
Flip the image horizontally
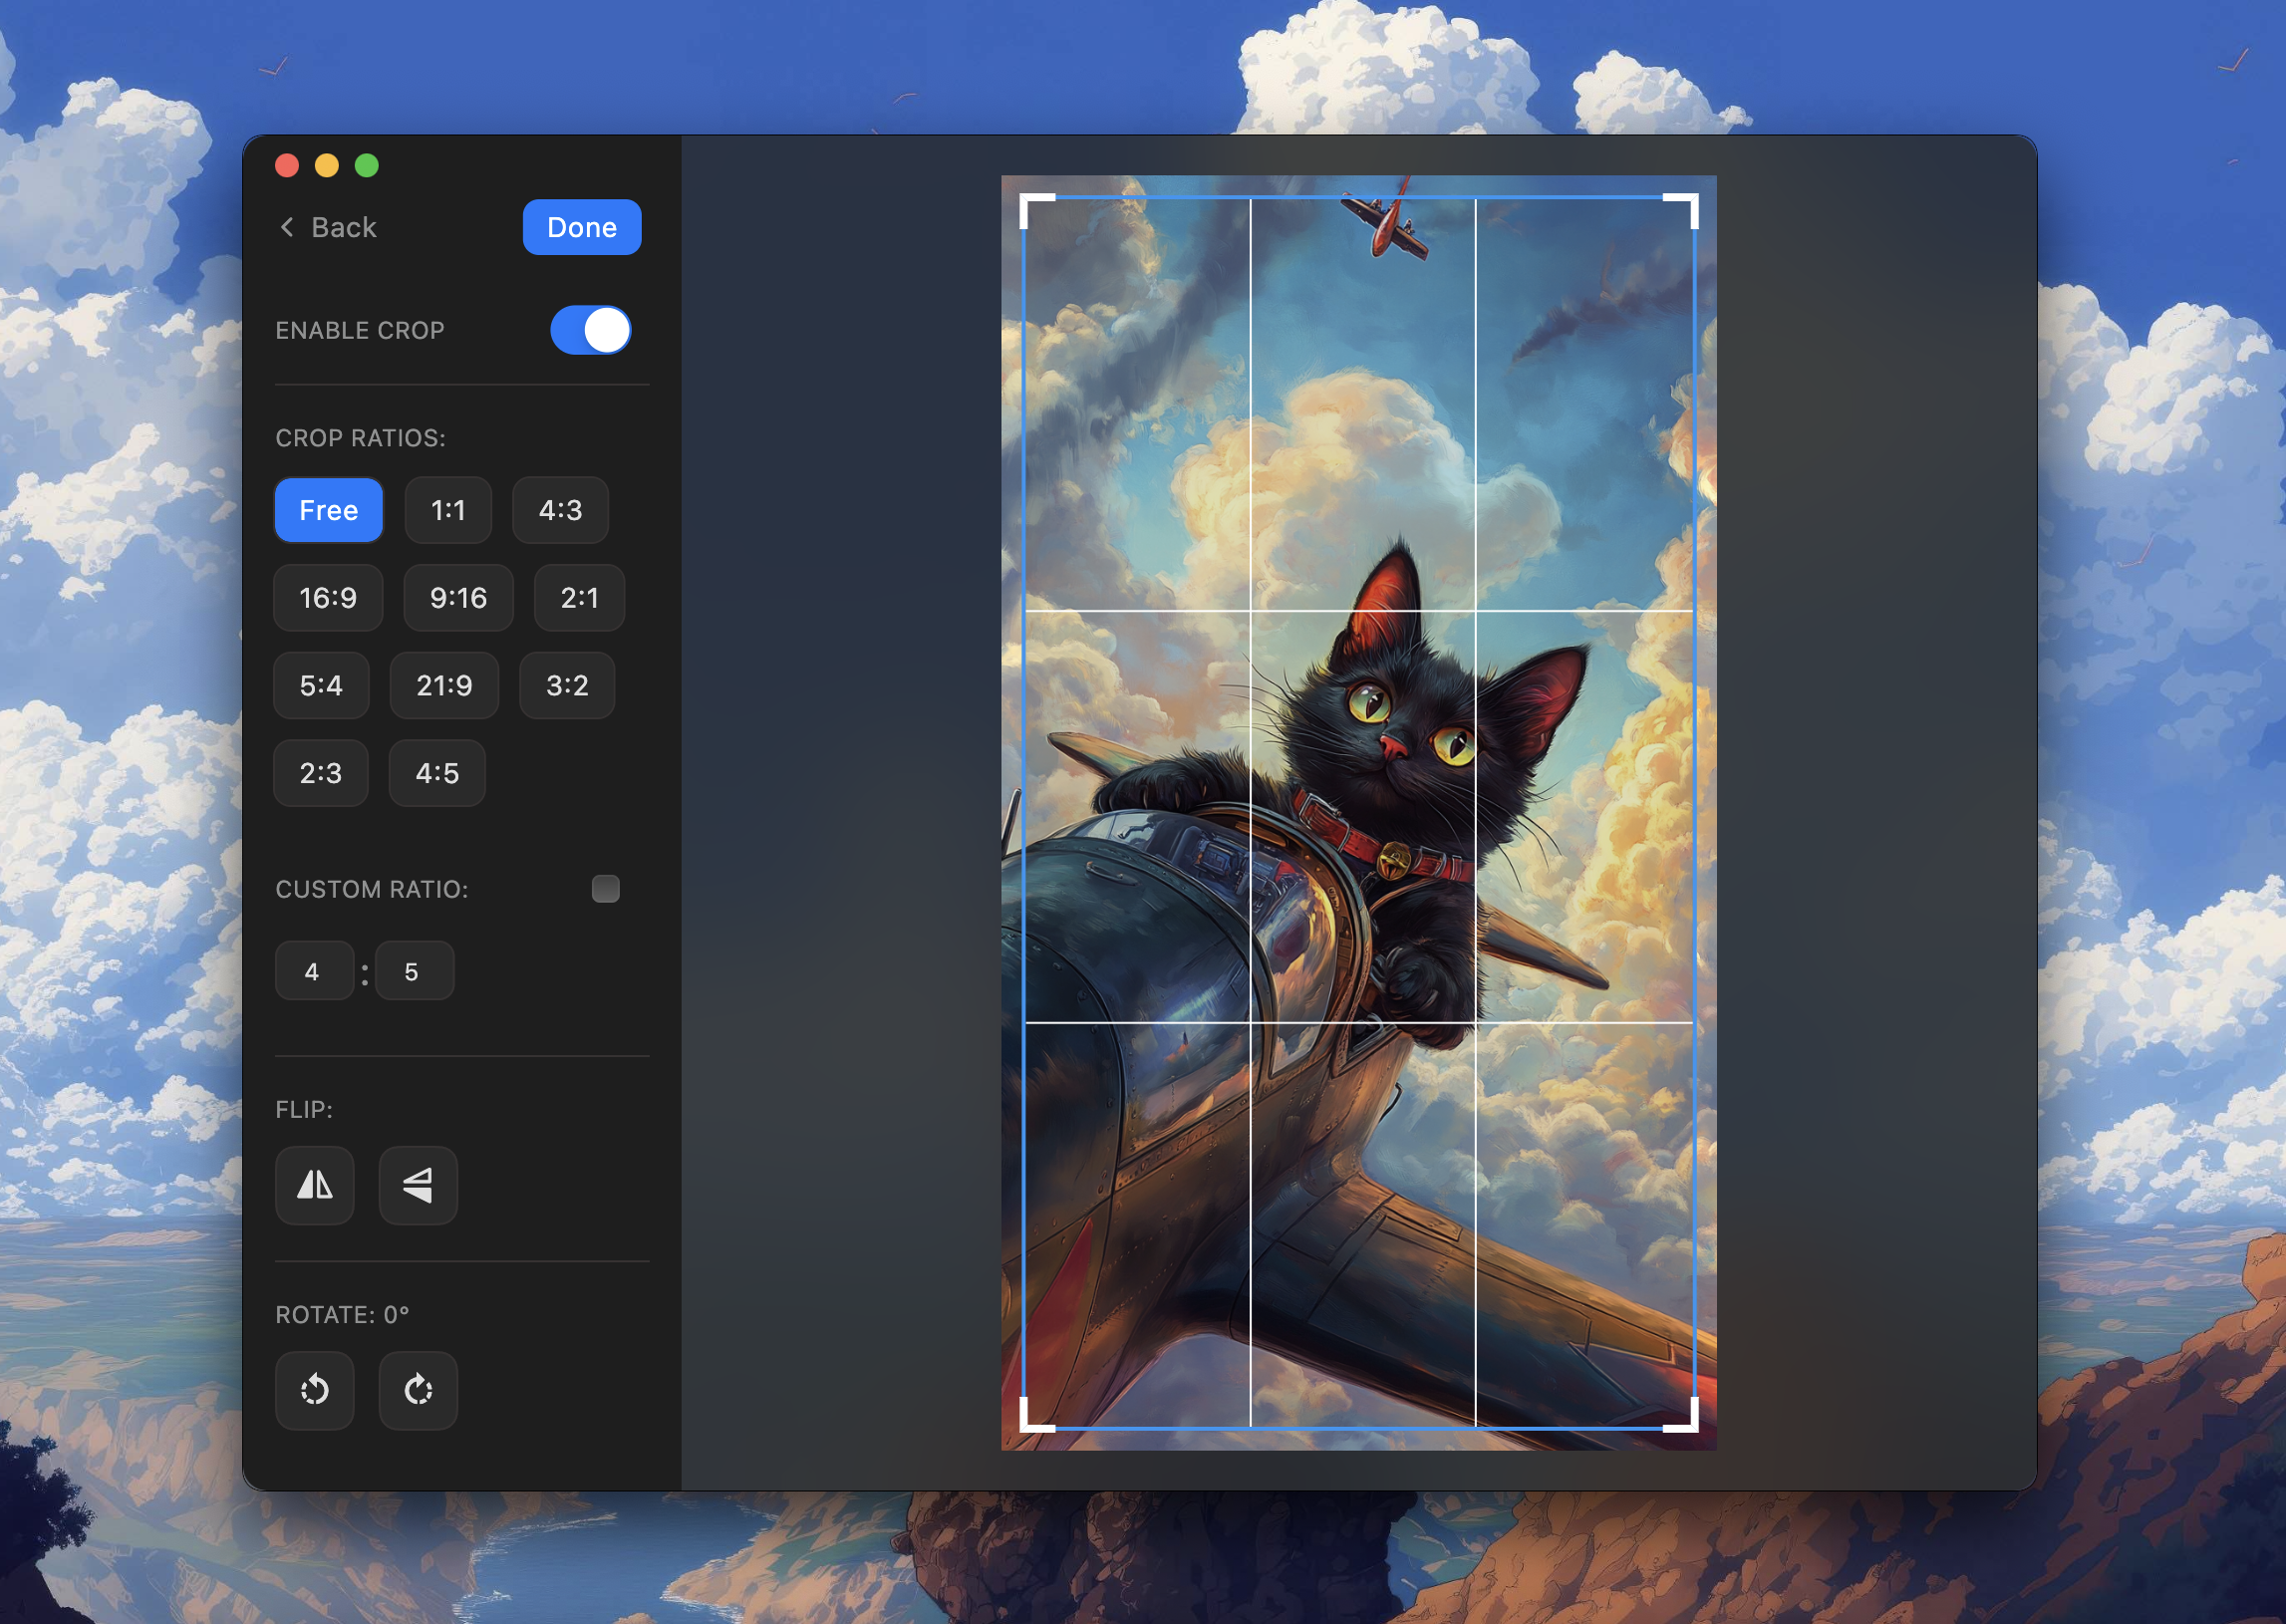pyautogui.click(x=315, y=1185)
